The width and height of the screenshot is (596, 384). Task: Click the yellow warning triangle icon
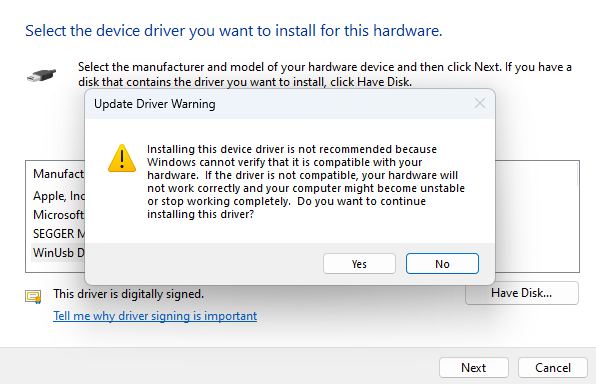tap(122, 158)
